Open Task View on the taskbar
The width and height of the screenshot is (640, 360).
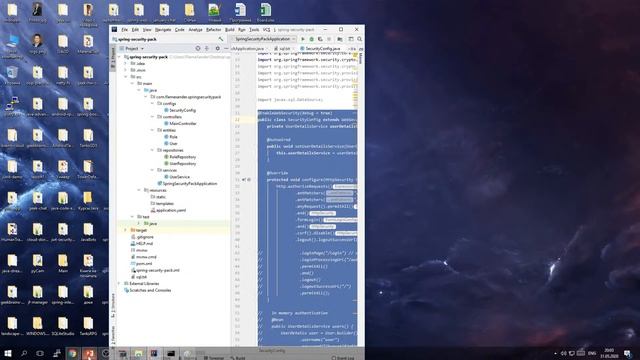pos(40,353)
